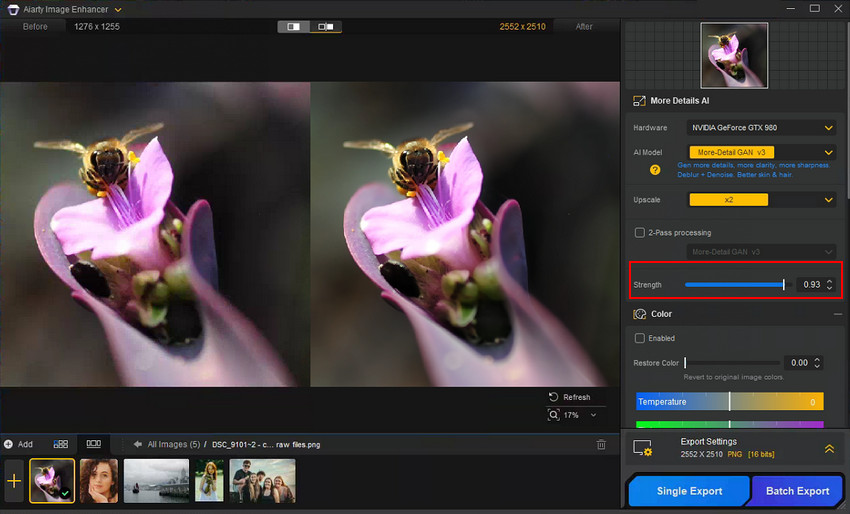Collapse the Color section with the minus
Image resolution: width=850 pixels, height=514 pixels.
[838, 314]
